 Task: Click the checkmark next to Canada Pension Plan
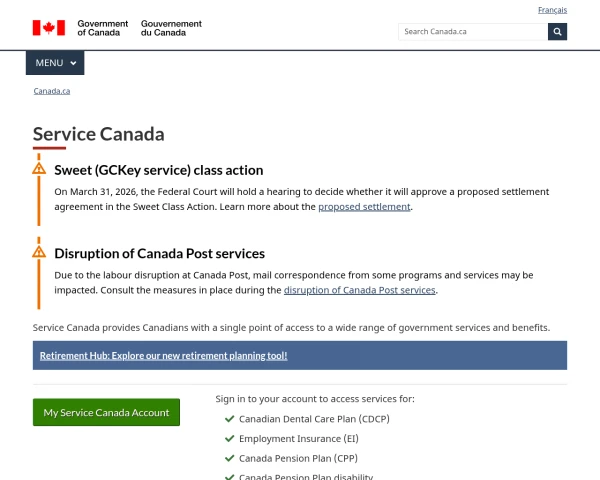pos(229,458)
